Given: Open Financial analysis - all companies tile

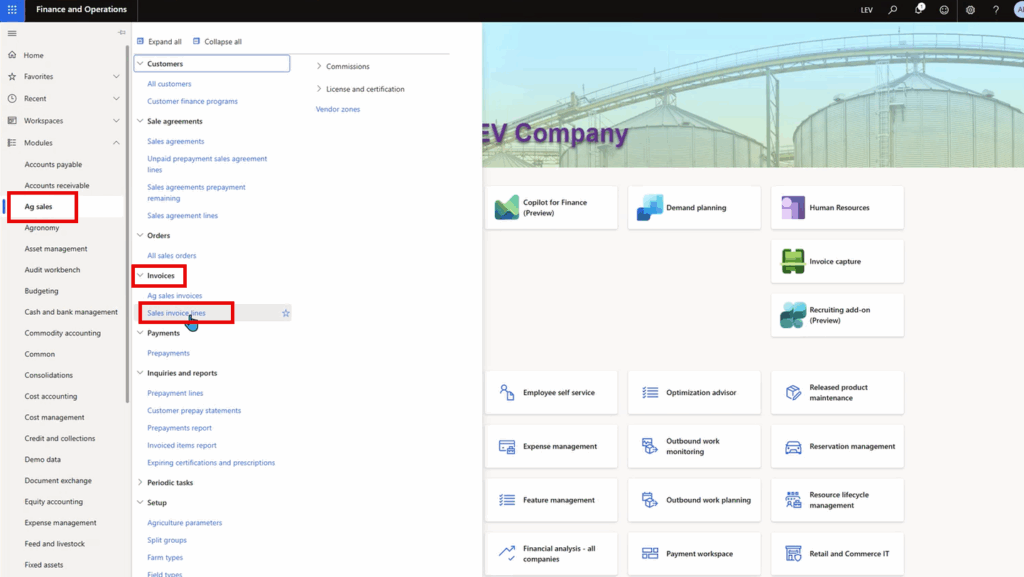Looking at the screenshot, I should pyautogui.click(x=551, y=554).
